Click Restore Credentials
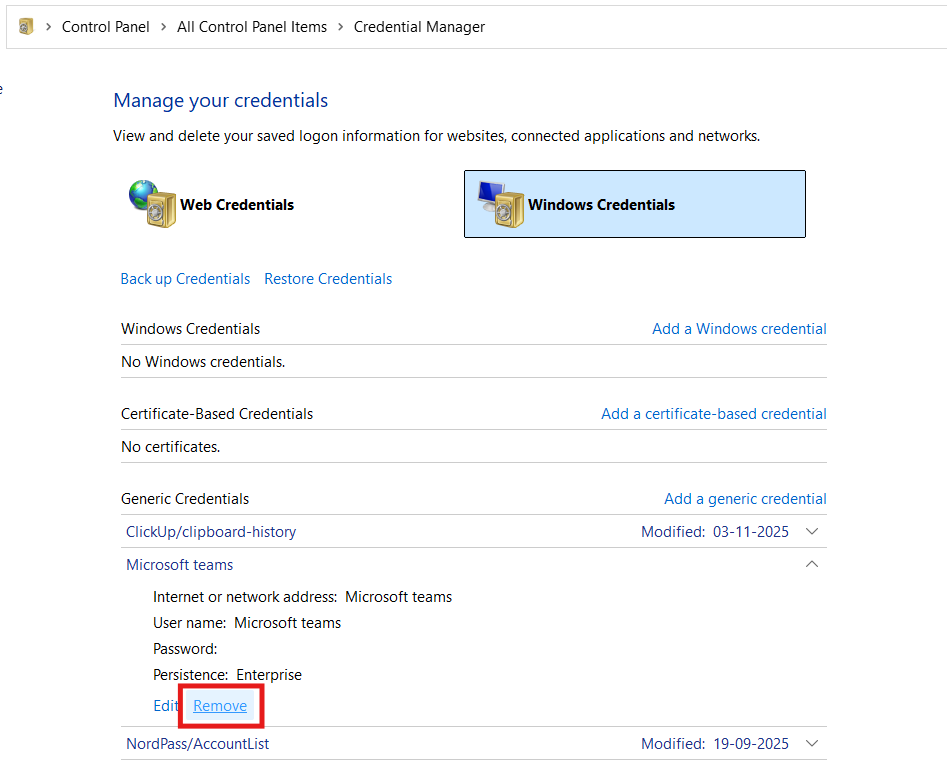Image resolution: width=947 pixels, height=770 pixels. coord(327,278)
